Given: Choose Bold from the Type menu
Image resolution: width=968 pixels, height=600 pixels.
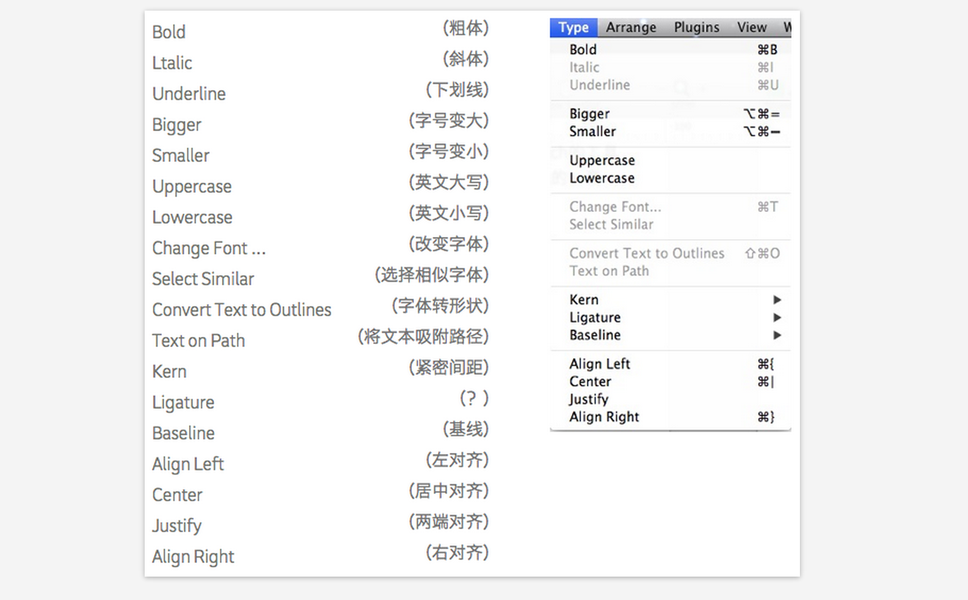Looking at the screenshot, I should tap(583, 50).
